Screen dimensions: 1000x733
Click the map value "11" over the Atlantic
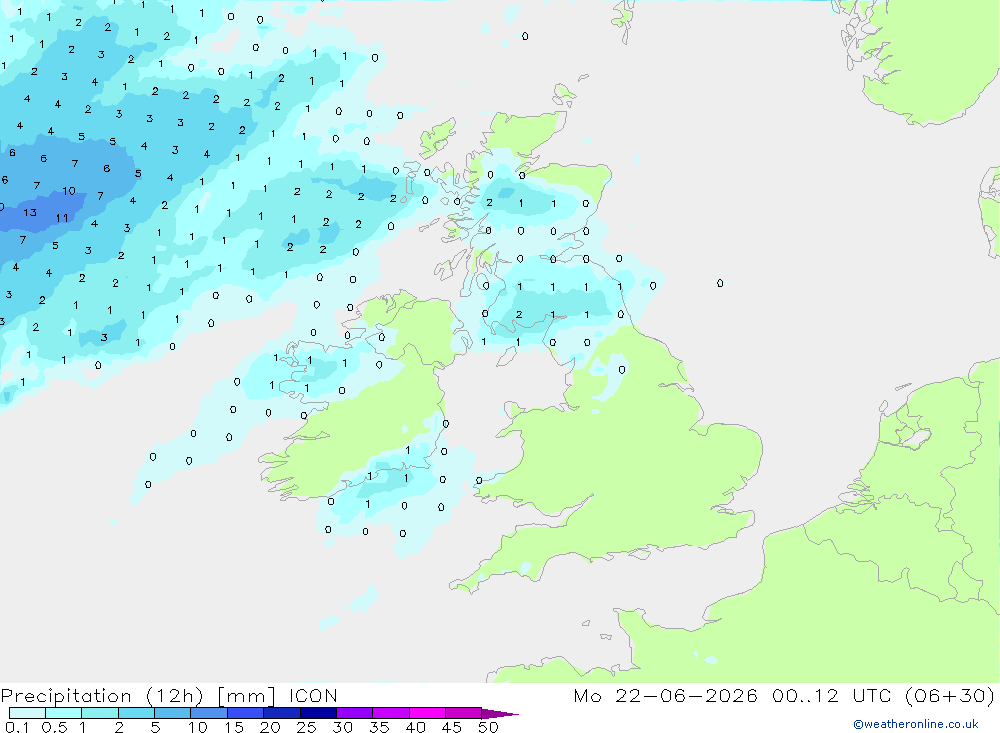62,218
